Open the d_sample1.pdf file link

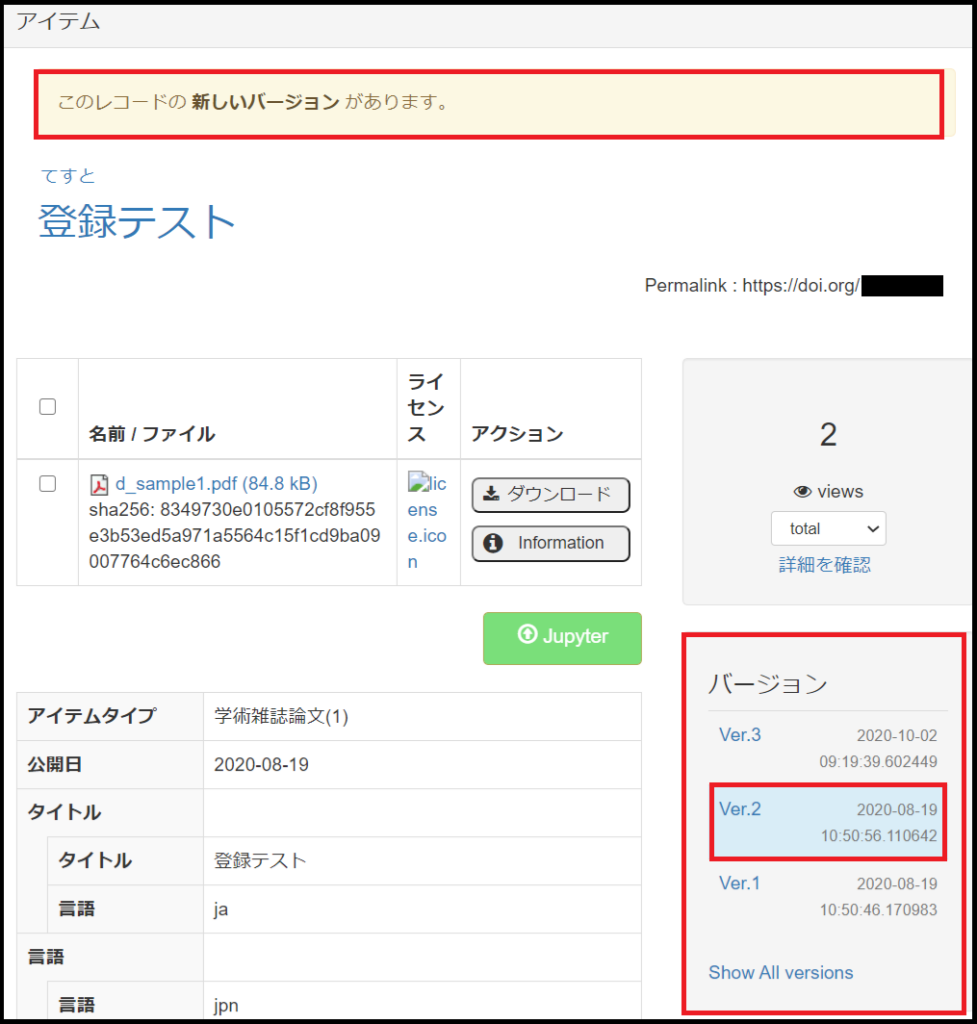(x=216, y=484)
